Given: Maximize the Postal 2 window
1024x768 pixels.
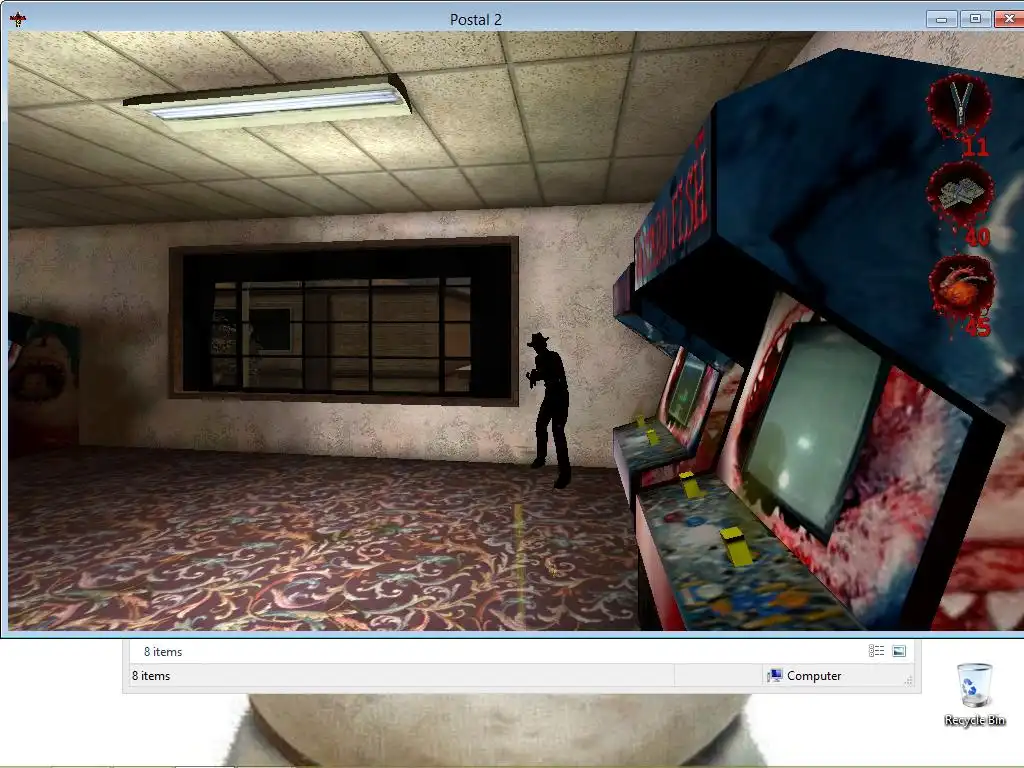Looking at the screenshot, I should (975, 19).
